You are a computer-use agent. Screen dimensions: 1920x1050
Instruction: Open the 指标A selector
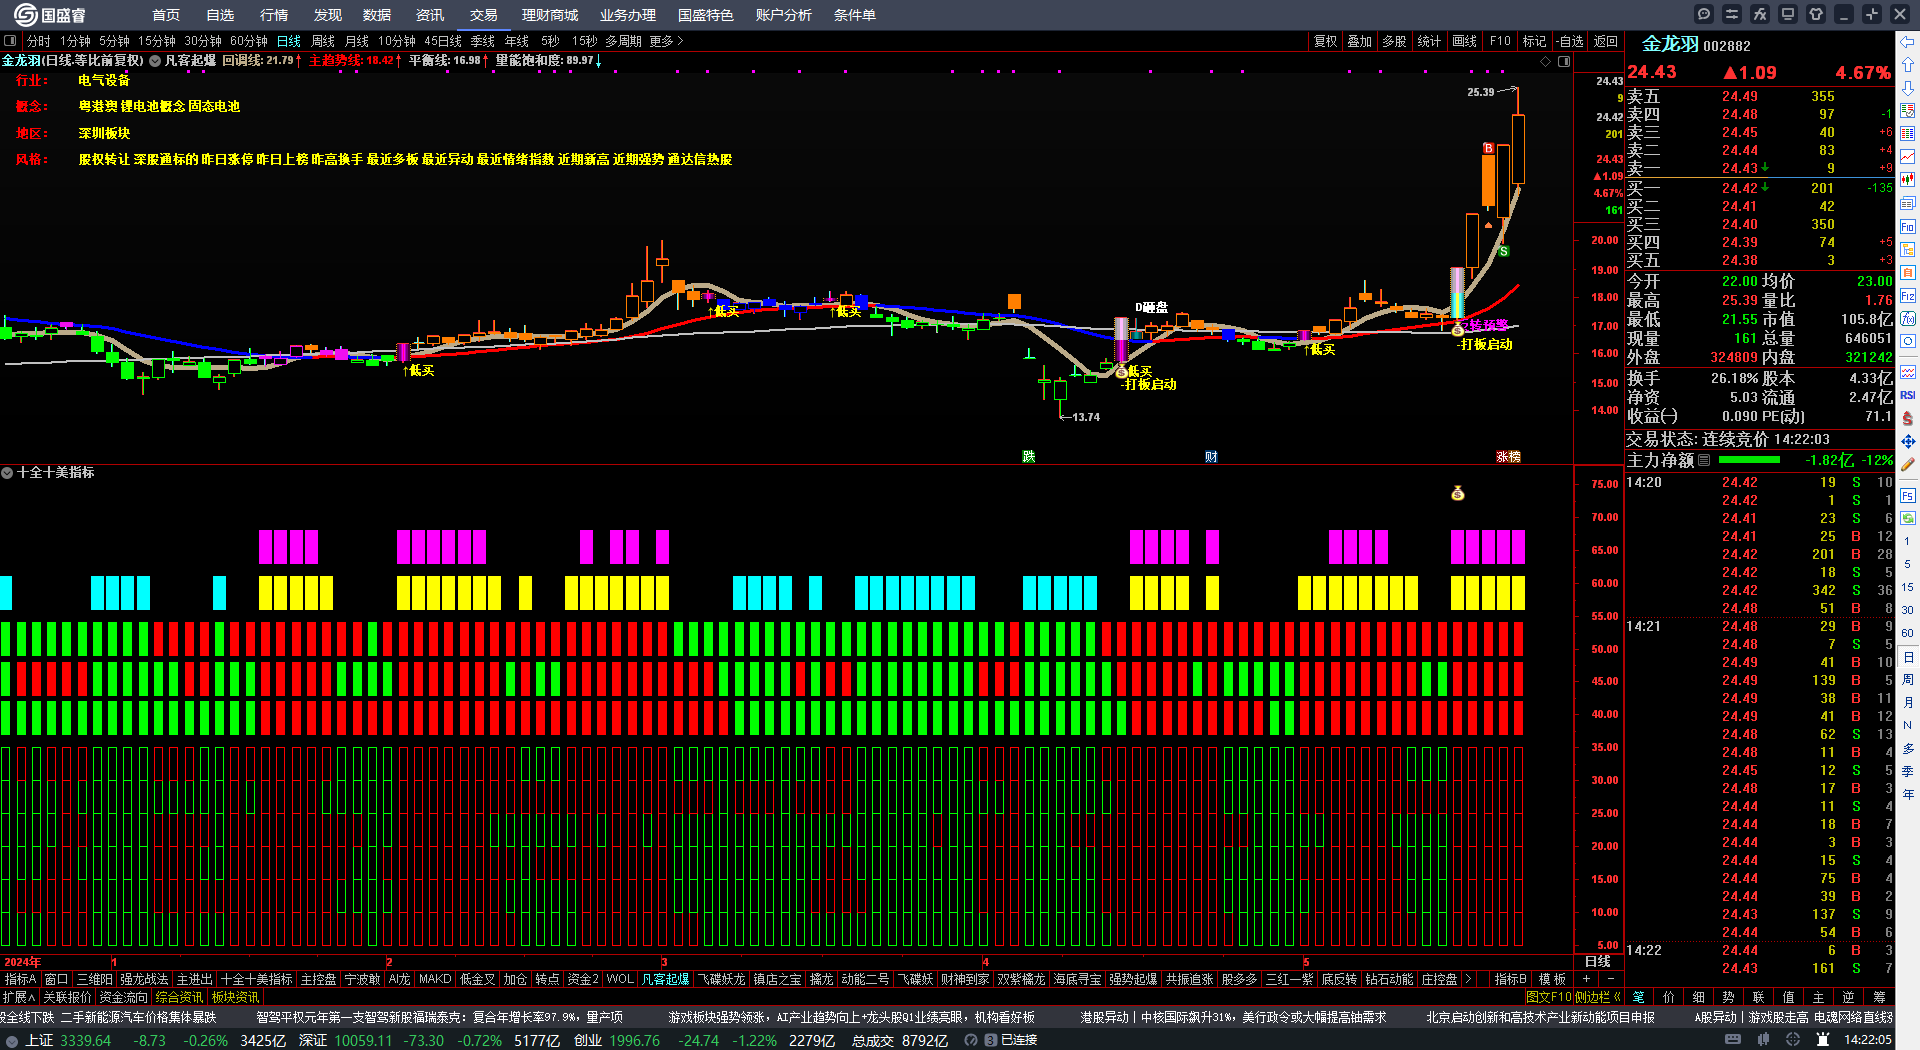tap(21, 979)
